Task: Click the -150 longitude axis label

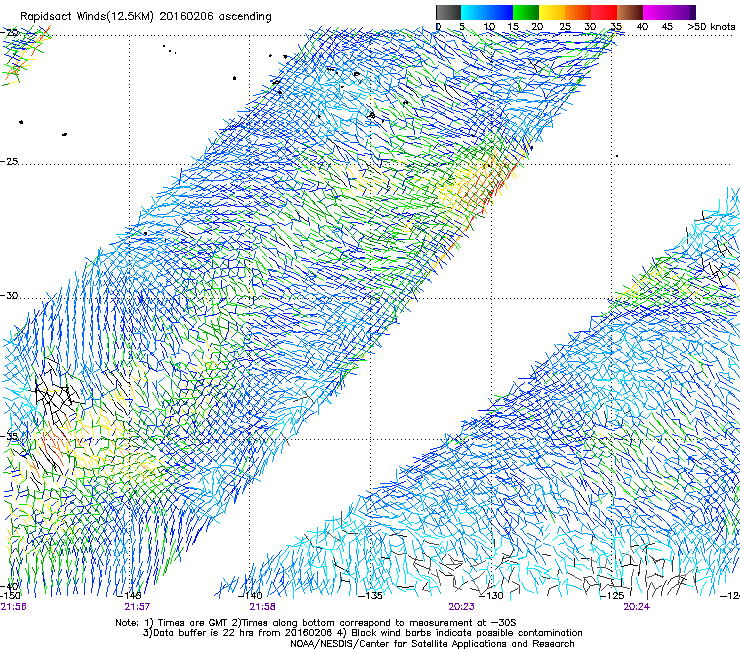Action: click(10, 595)
